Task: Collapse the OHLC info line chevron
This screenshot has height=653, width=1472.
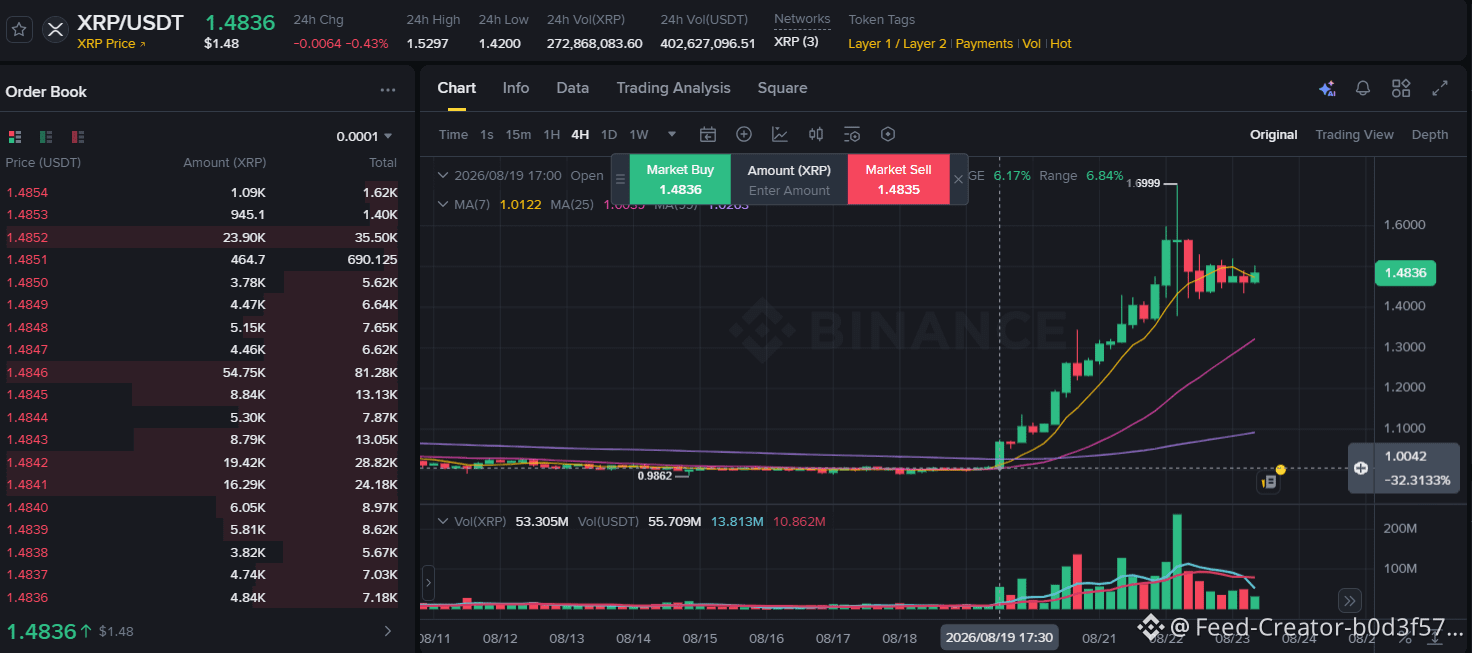Action: 444,175
